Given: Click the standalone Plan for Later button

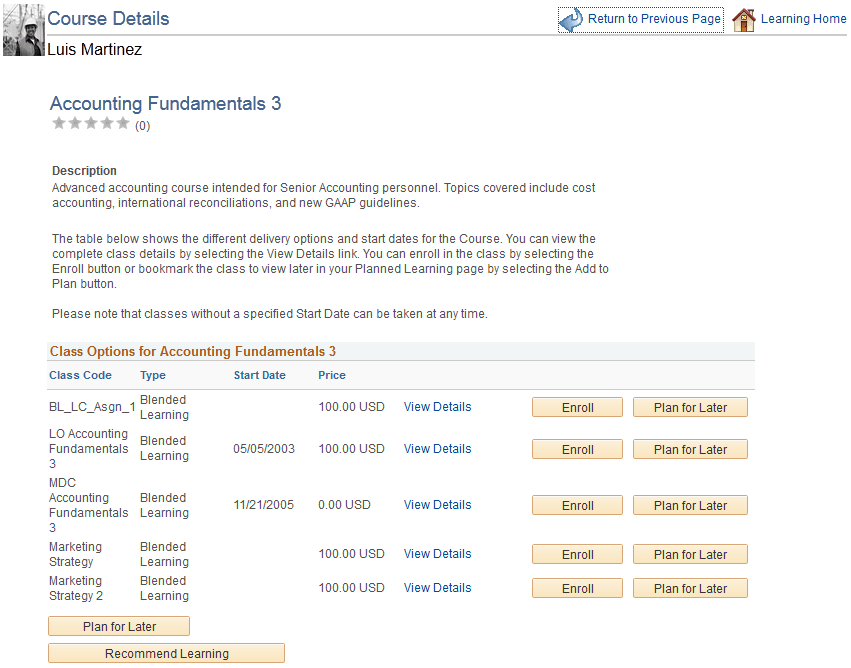Looking at the screenshot, I should click(x=118, y=626).
